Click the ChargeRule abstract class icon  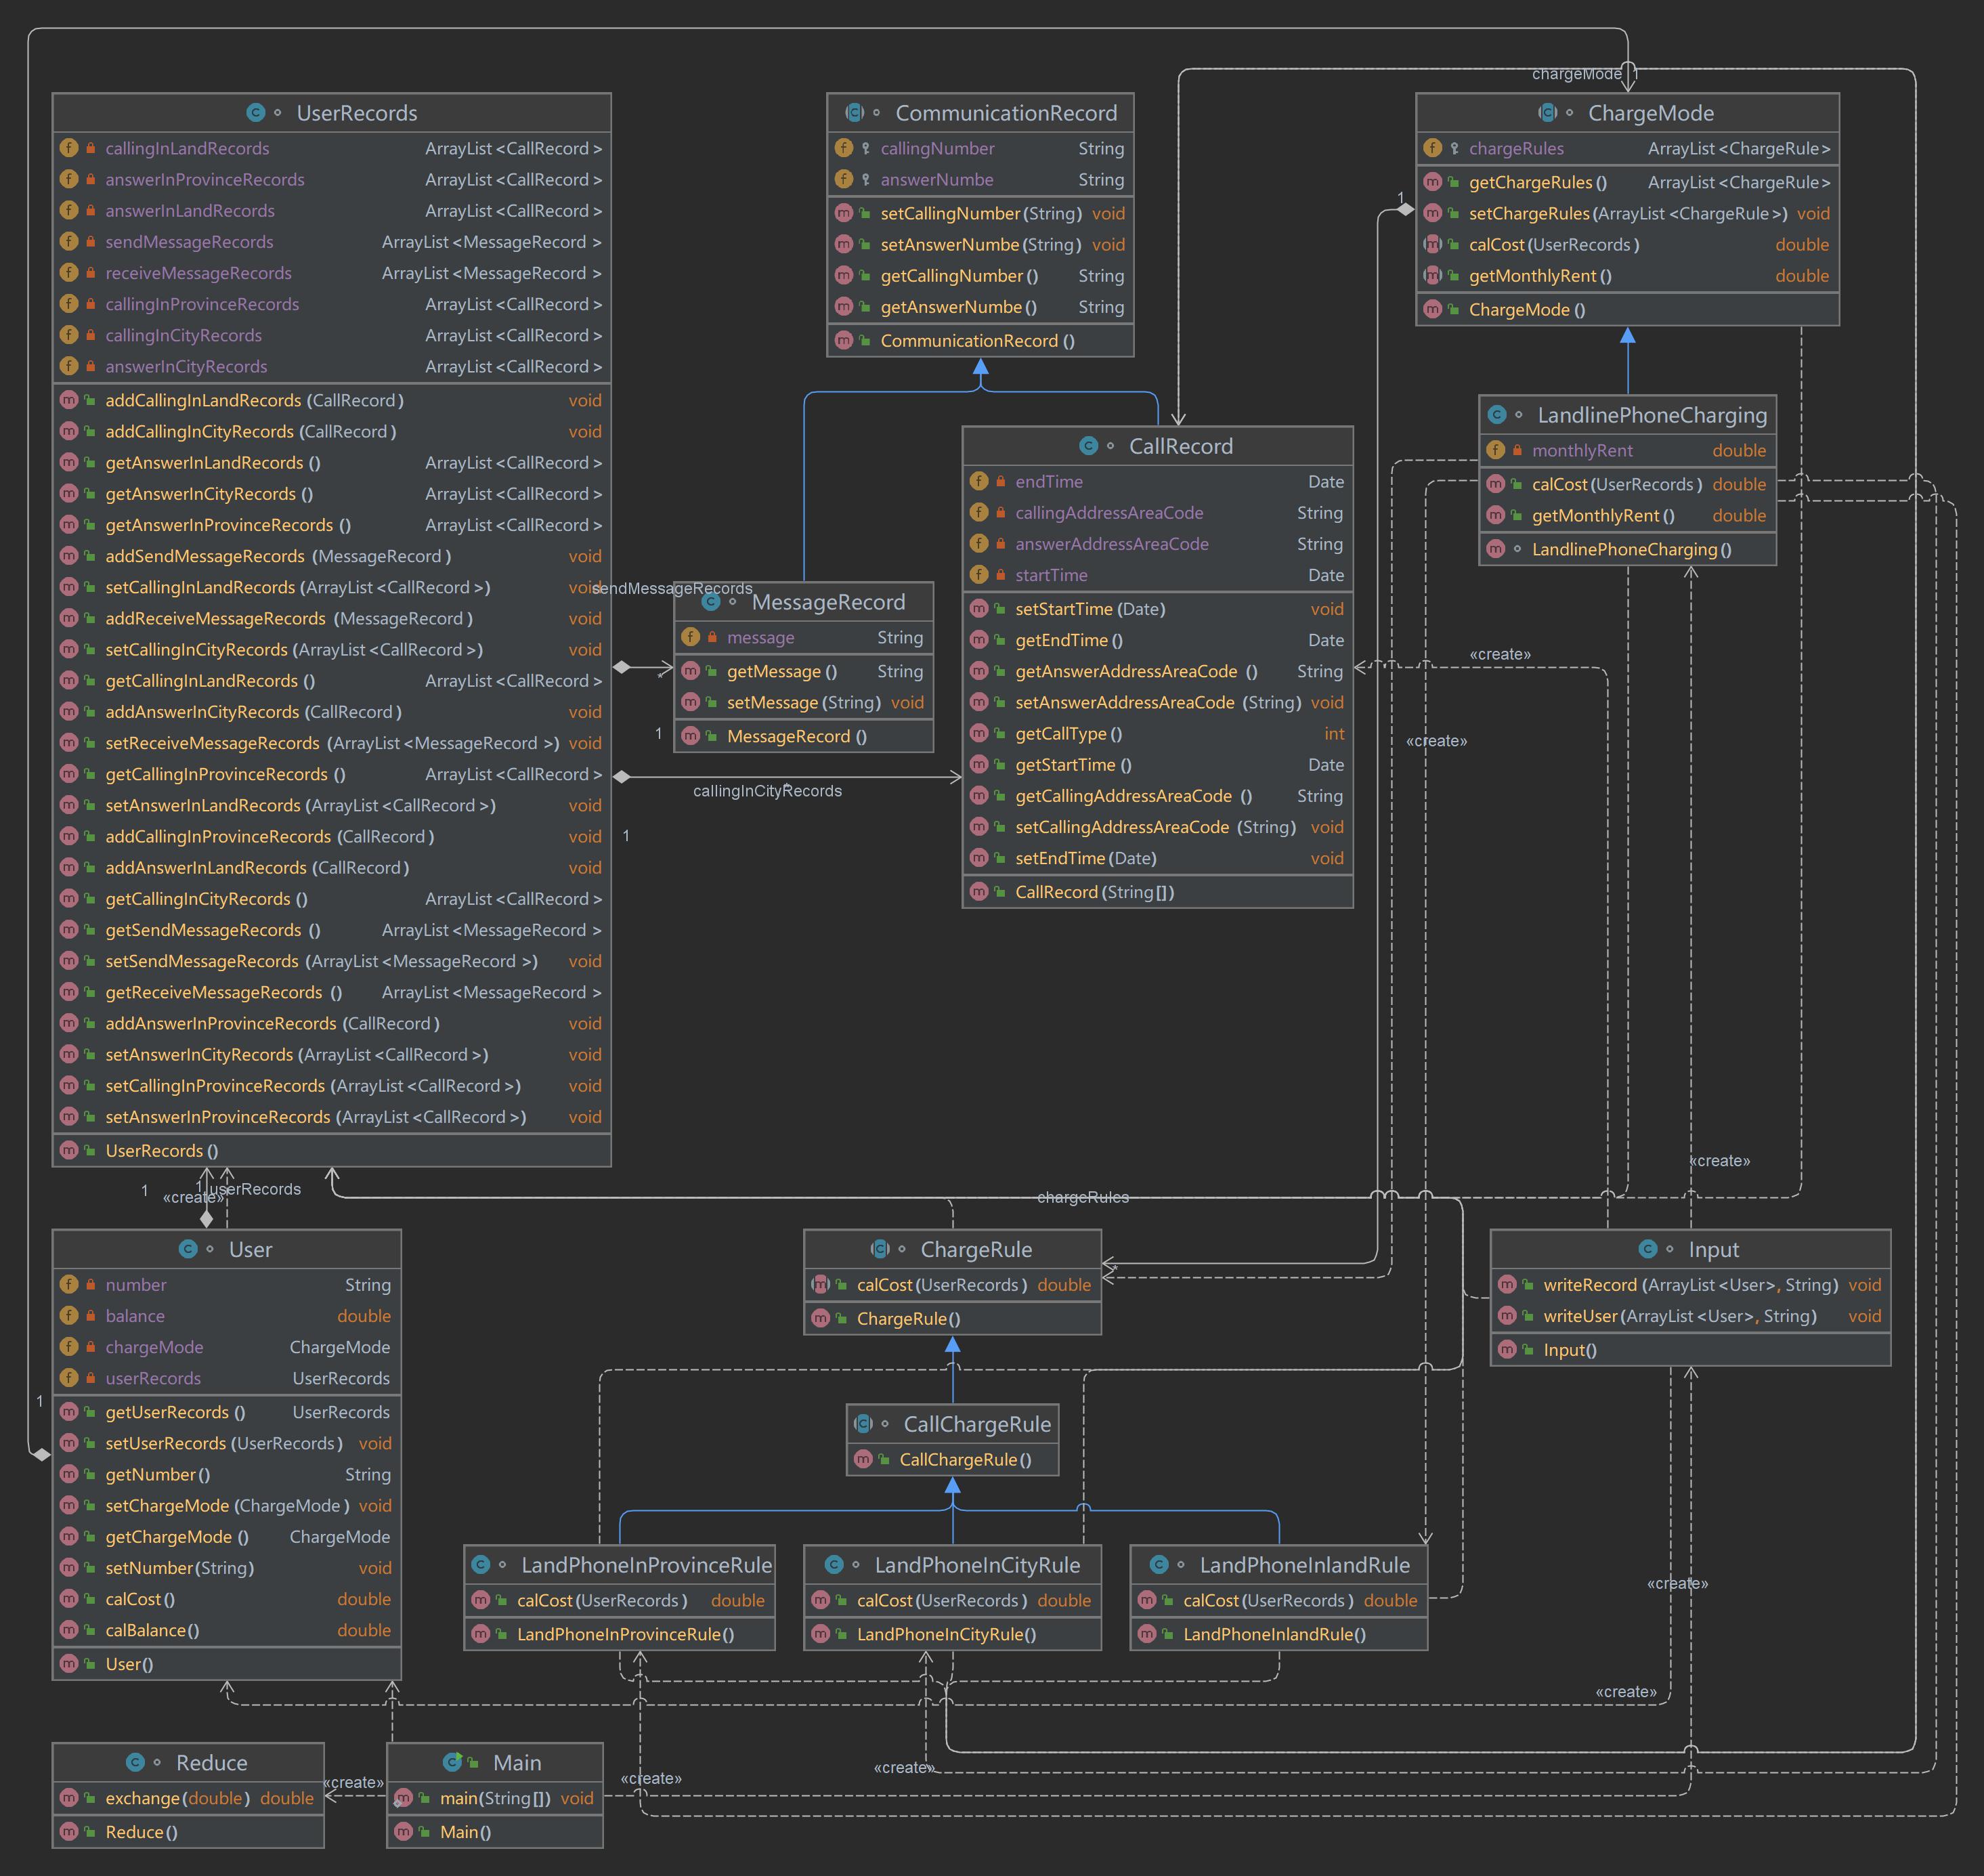880,1249
